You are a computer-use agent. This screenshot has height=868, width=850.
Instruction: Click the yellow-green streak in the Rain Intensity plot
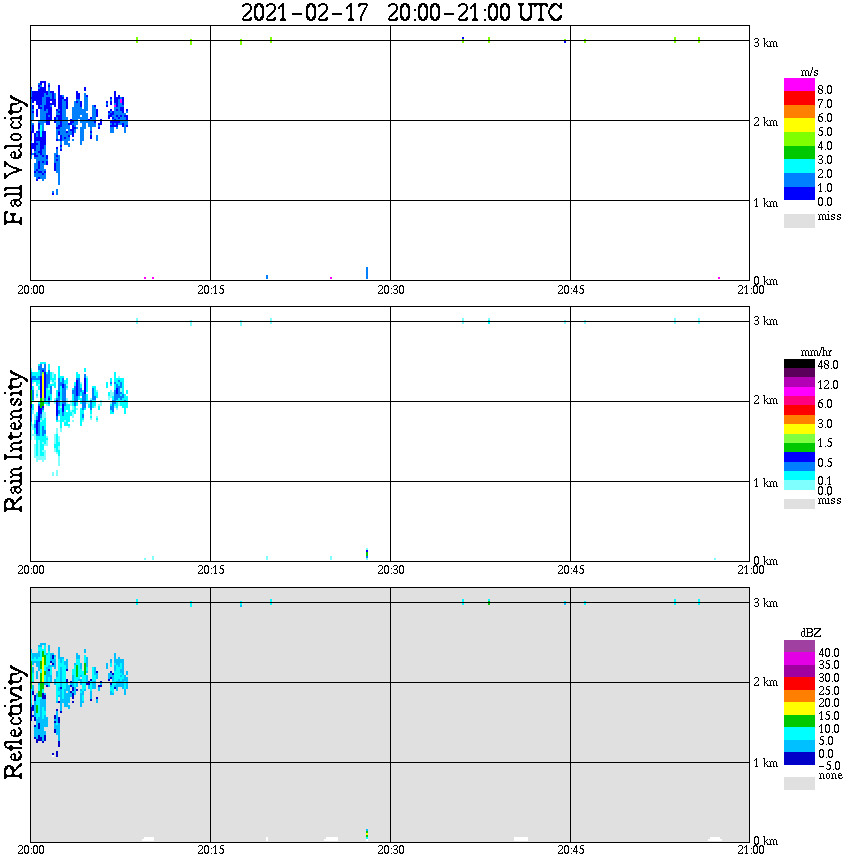coord(43,388)
